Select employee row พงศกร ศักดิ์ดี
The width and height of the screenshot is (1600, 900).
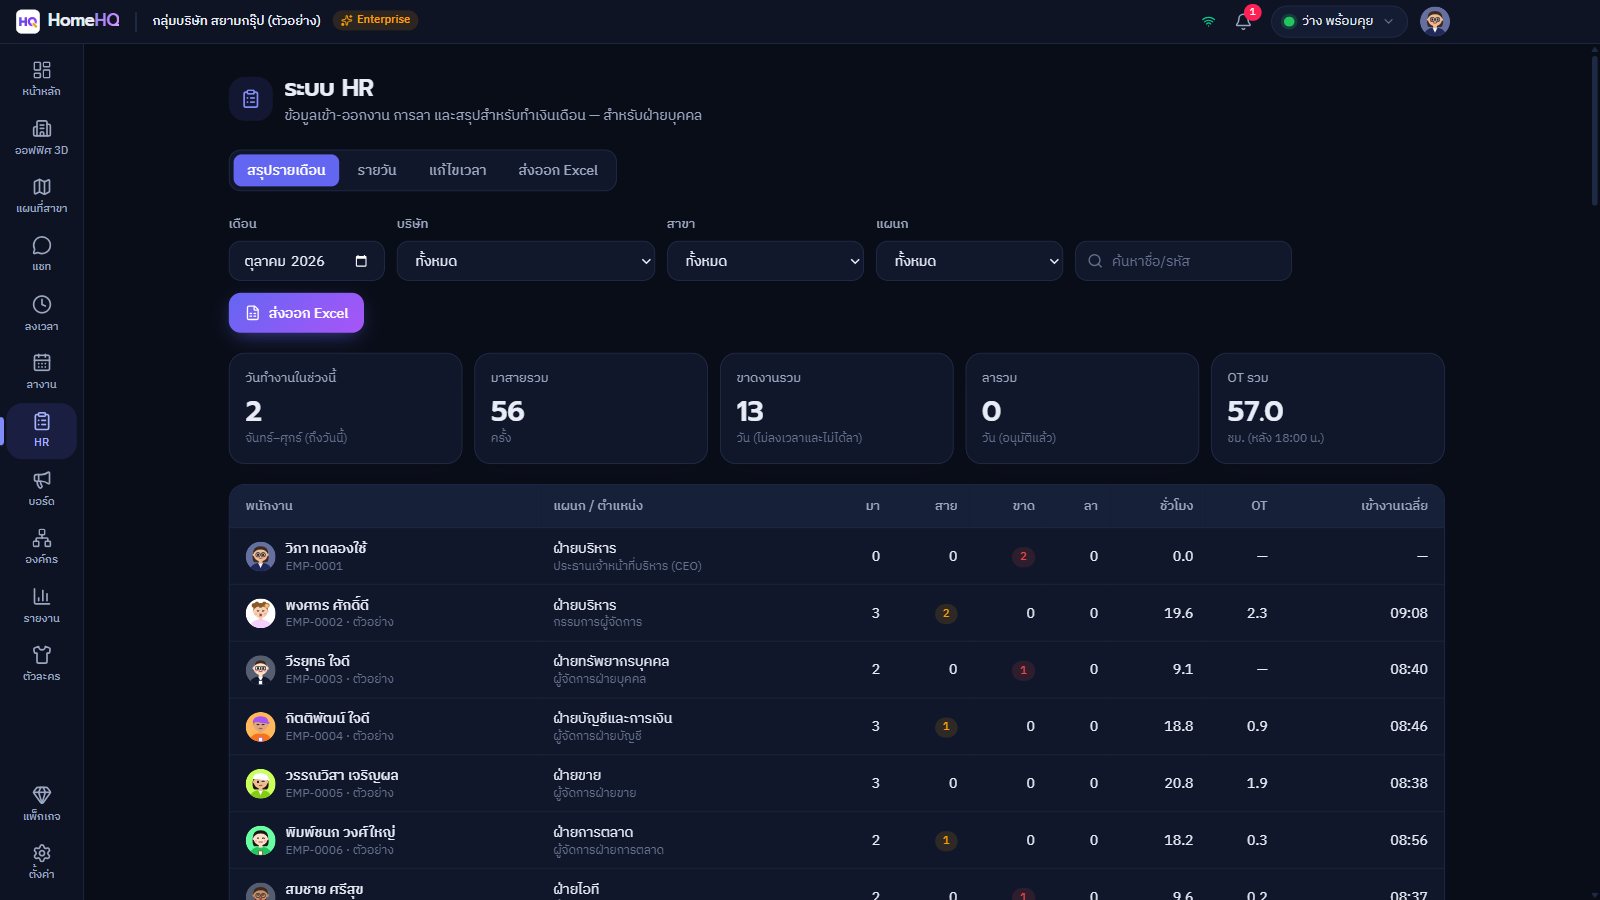click(836, 613)
